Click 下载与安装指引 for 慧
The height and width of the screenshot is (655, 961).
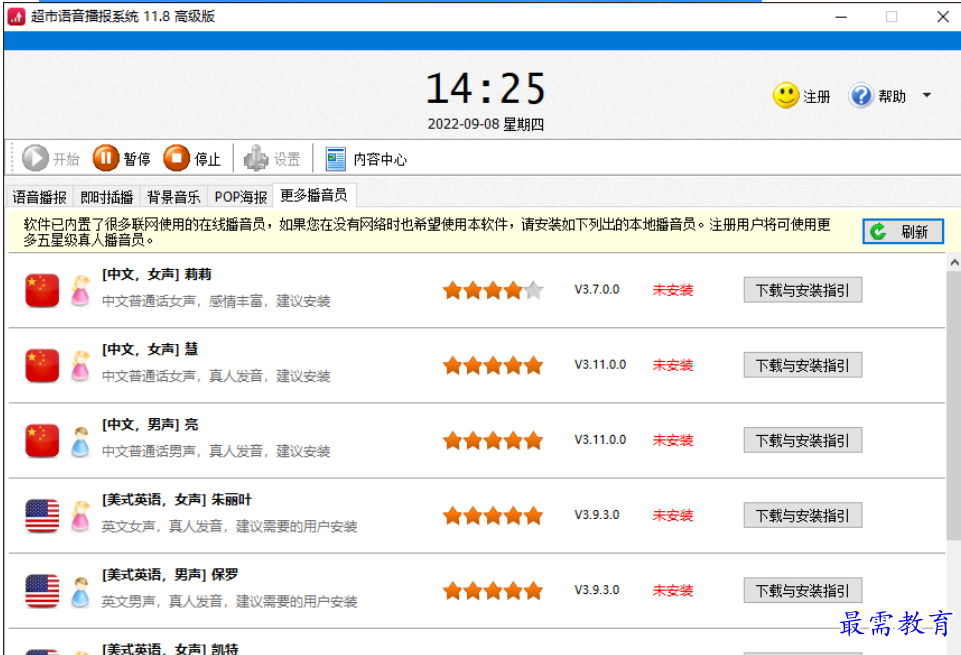[803, 365]
